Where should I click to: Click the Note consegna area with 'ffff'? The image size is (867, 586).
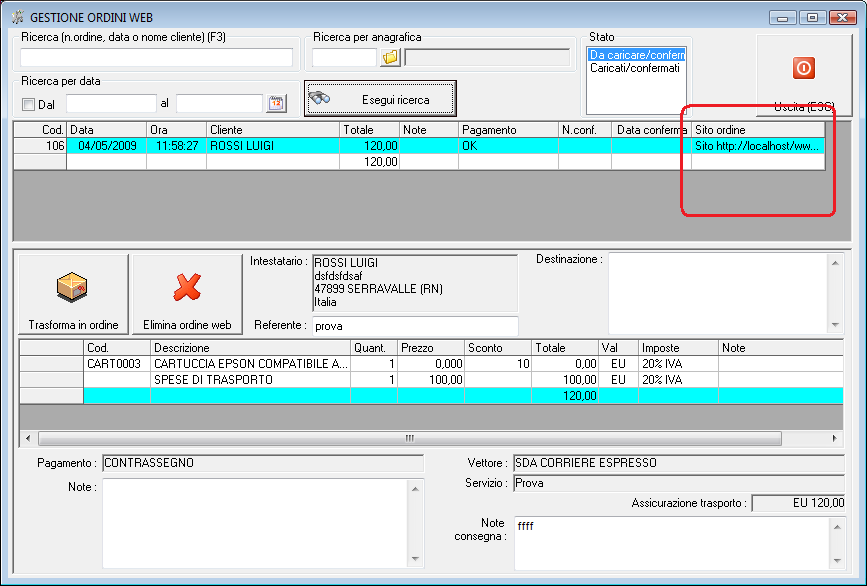pos(672,543)
